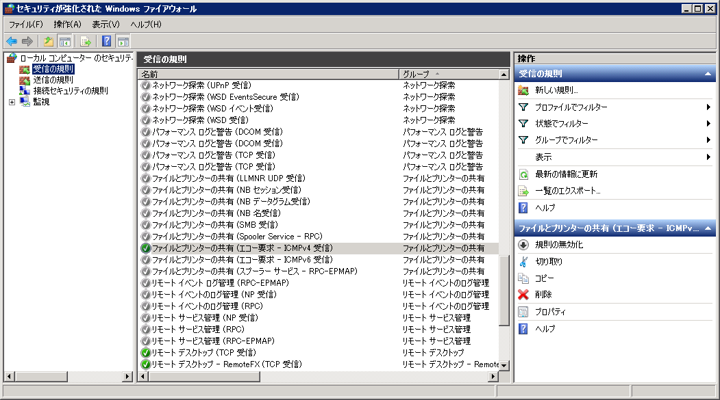This screenshot has height=400, width=720.
Task: Expand the 監視 tree node
Action: coord(12,102)
